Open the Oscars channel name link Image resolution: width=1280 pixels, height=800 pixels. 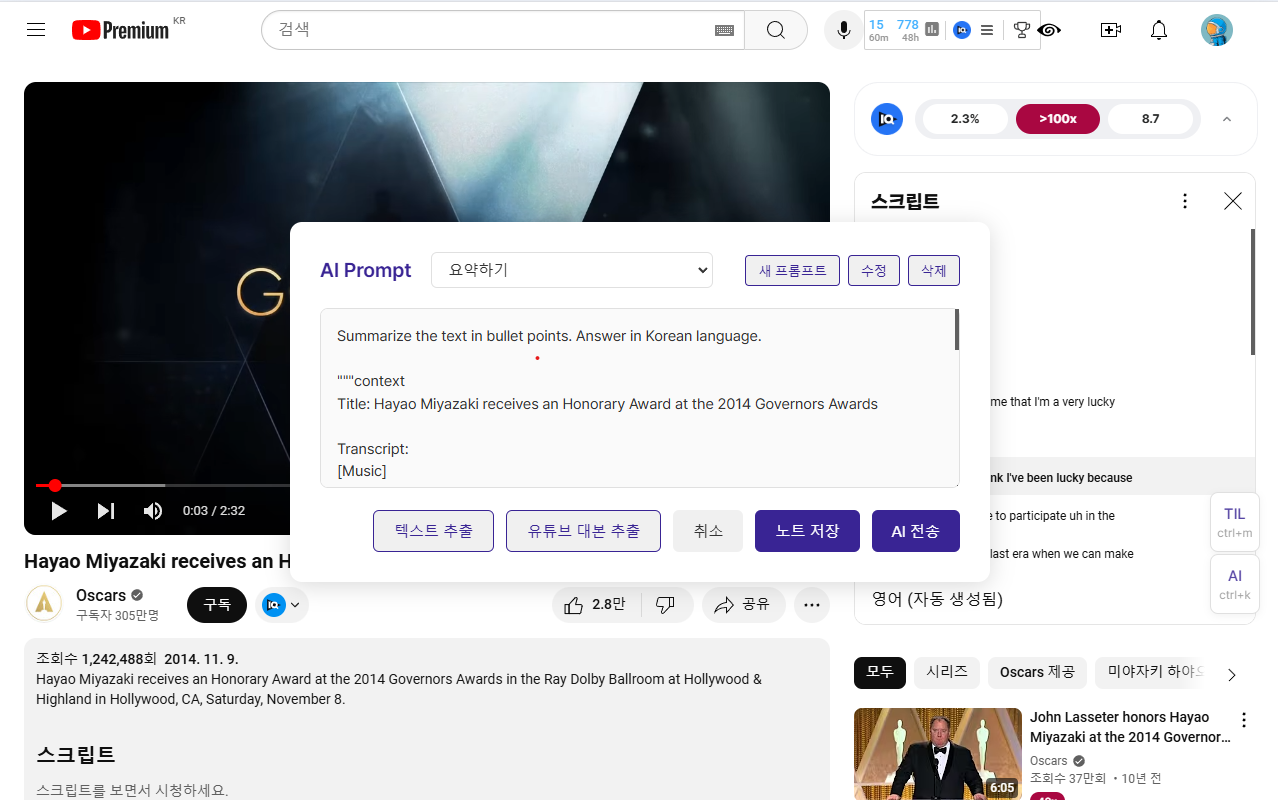click(x=101, y=595)
